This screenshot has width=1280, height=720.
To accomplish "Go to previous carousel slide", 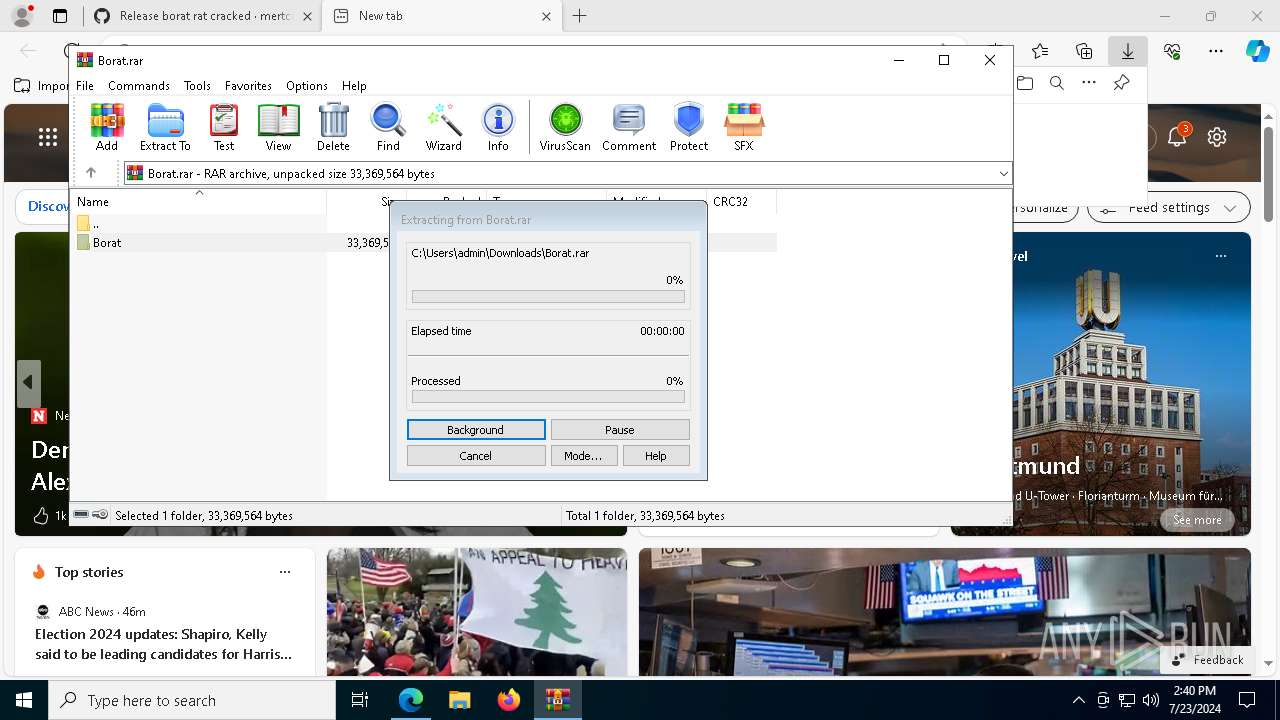I will pos(28,382).
